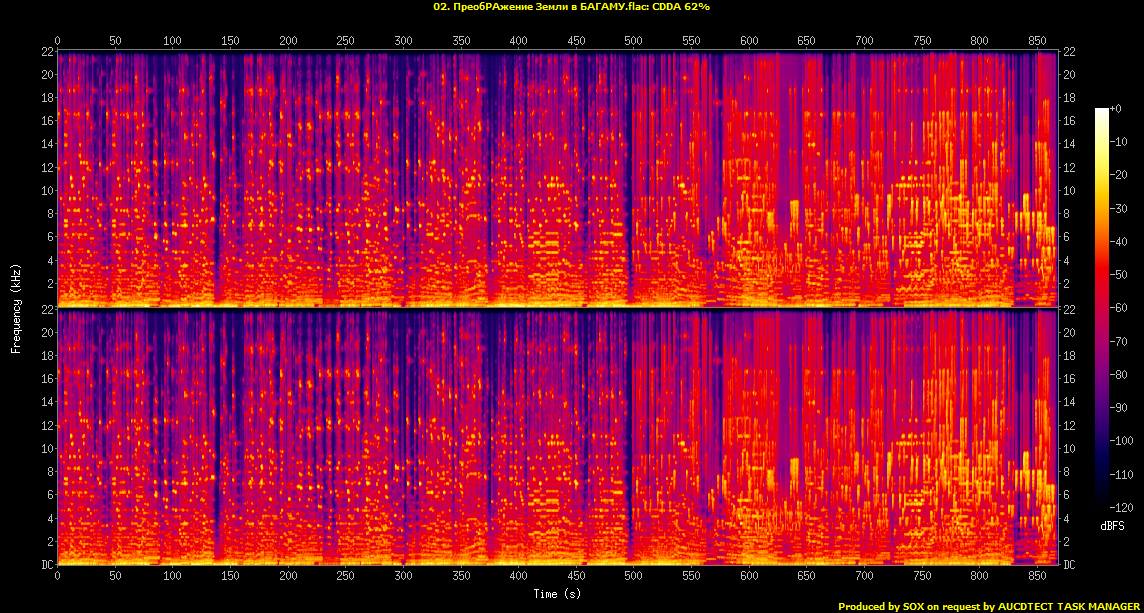Click the DC label on left frequency axis
Viewport: 1144px width, 613px height.
(x=47, y=565)
